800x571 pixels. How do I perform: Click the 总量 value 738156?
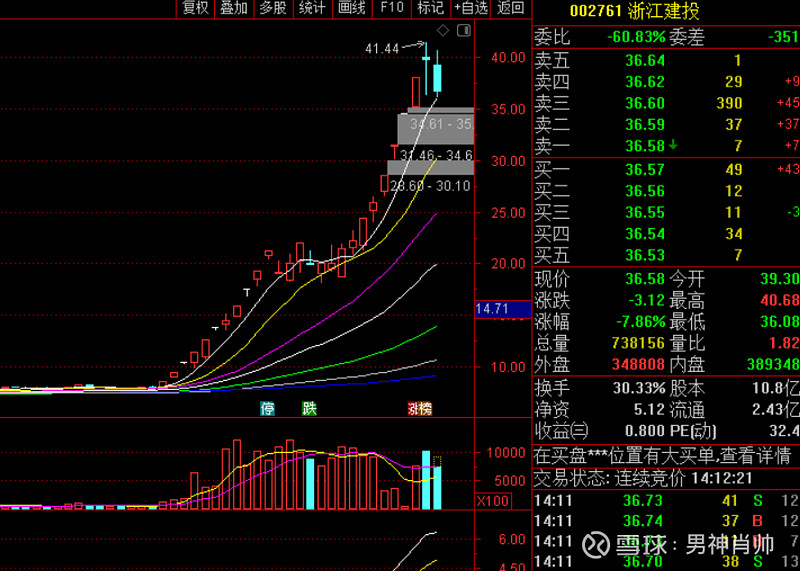click(x=638, y=343)
